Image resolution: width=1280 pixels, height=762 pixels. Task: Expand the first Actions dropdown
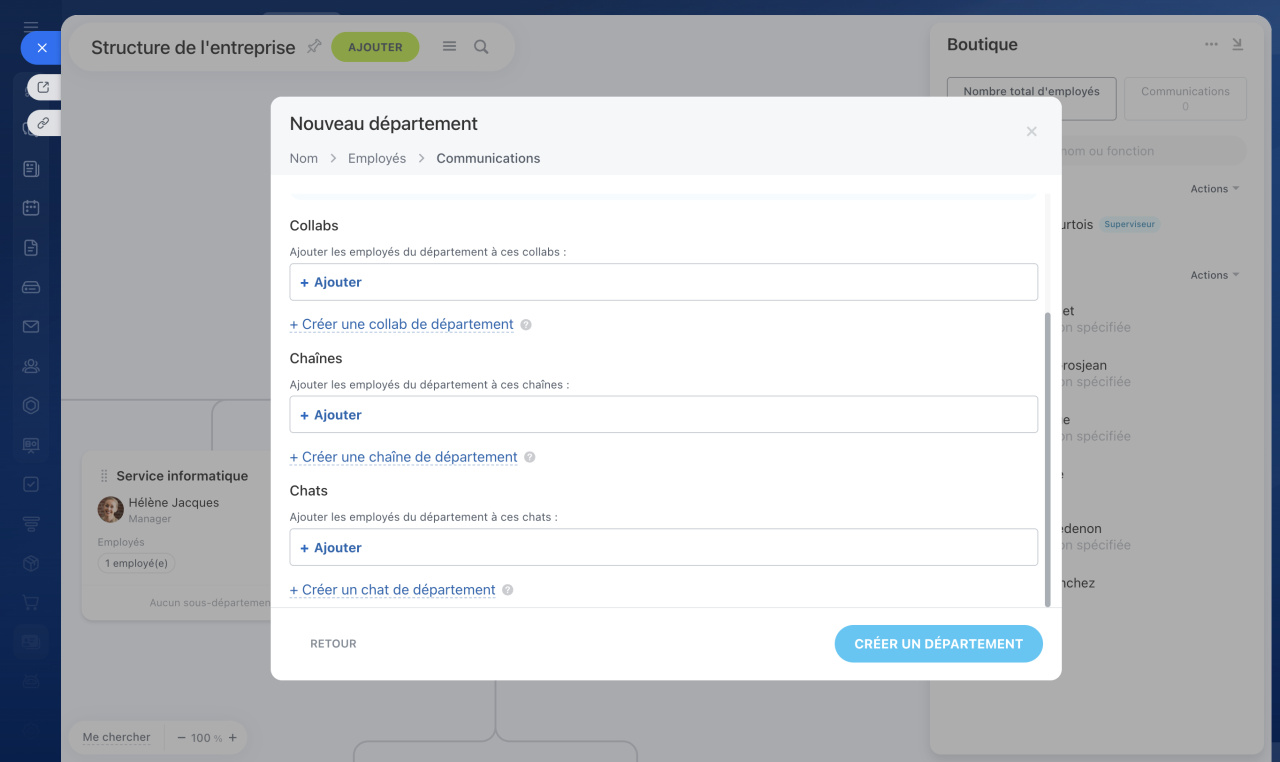click(1214, 189)
